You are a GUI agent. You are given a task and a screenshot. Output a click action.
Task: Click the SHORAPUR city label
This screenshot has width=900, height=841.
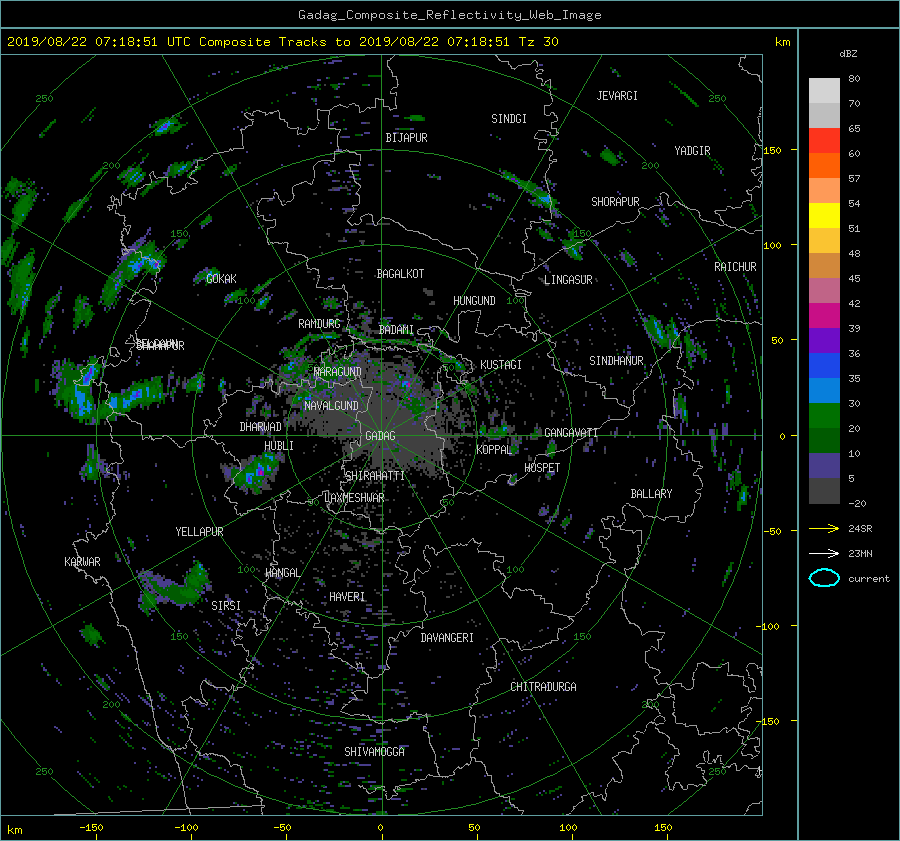(615, 202)
